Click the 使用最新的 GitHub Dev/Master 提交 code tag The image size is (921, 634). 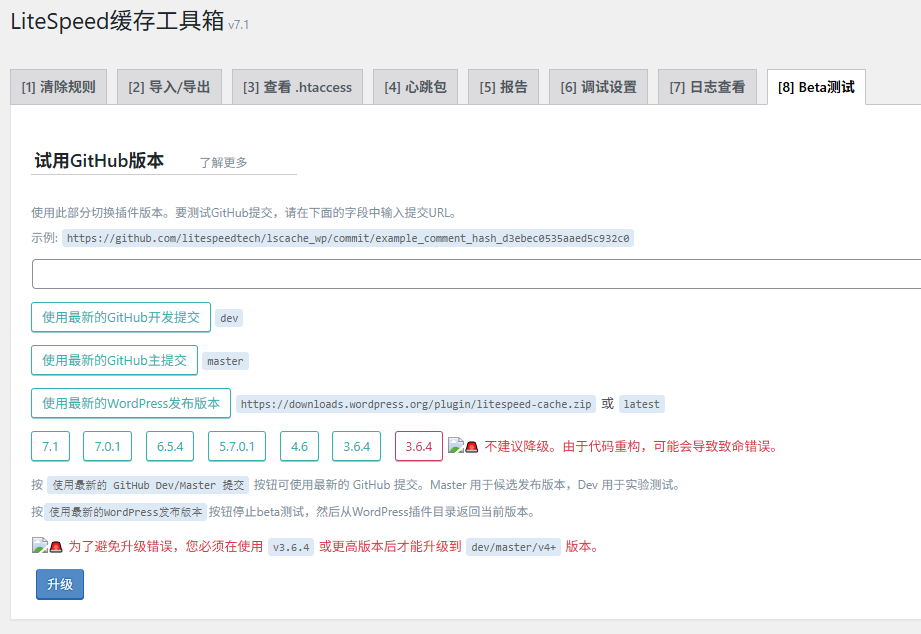click(x=148, y=485)
